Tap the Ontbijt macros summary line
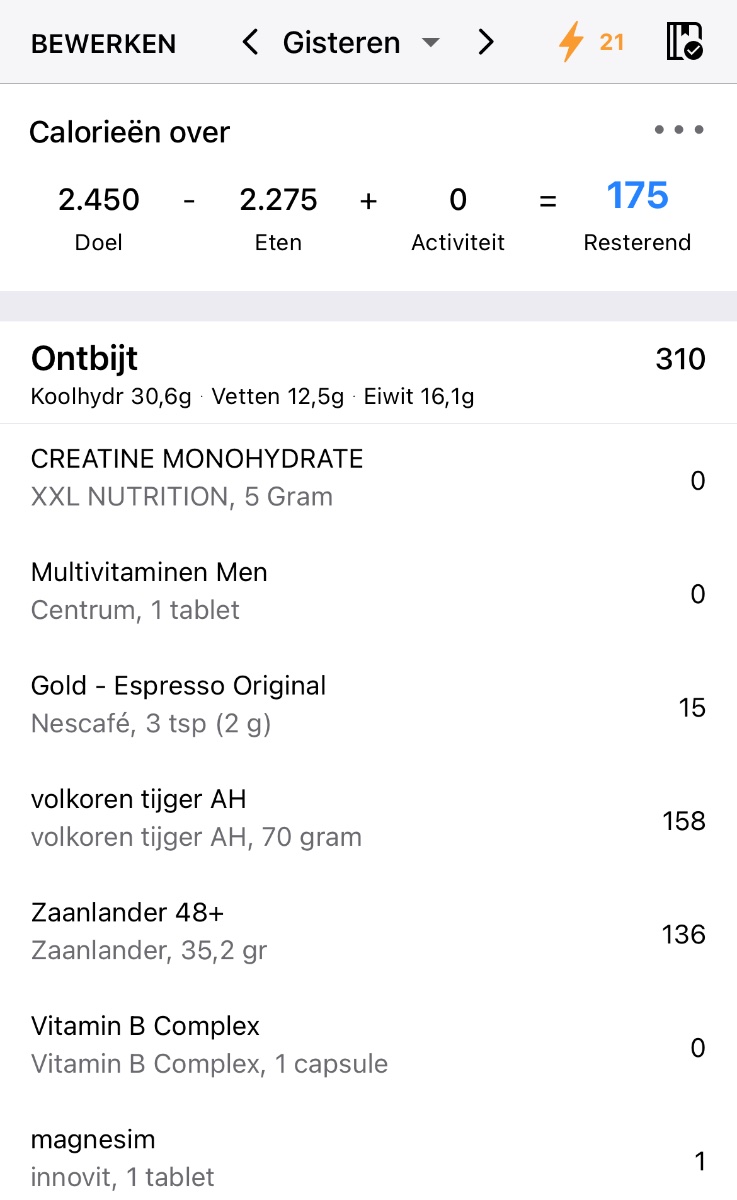The image size is (737, 1200). click(x=252, y=397)
